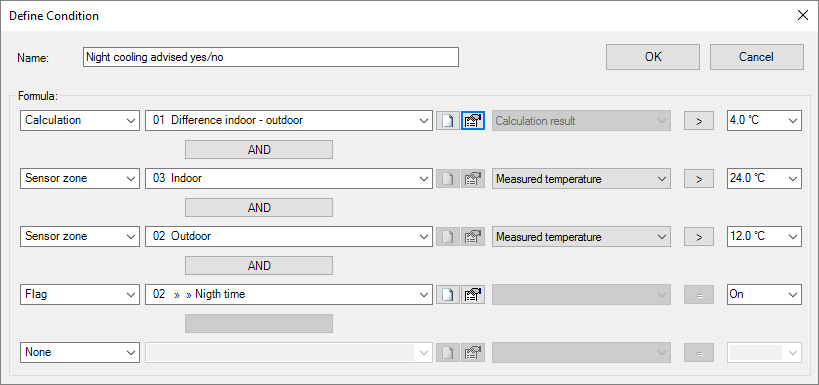Open Measured temperature dropdown in Outdoor row
The image size is (819, 385).
click(581, 237)
